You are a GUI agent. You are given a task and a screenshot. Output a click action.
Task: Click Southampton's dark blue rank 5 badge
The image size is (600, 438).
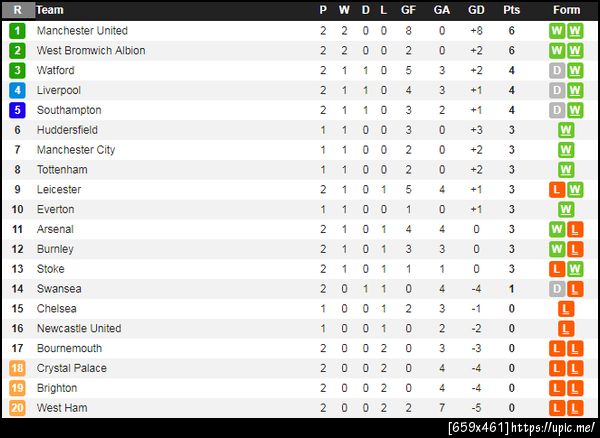point(17,110)
